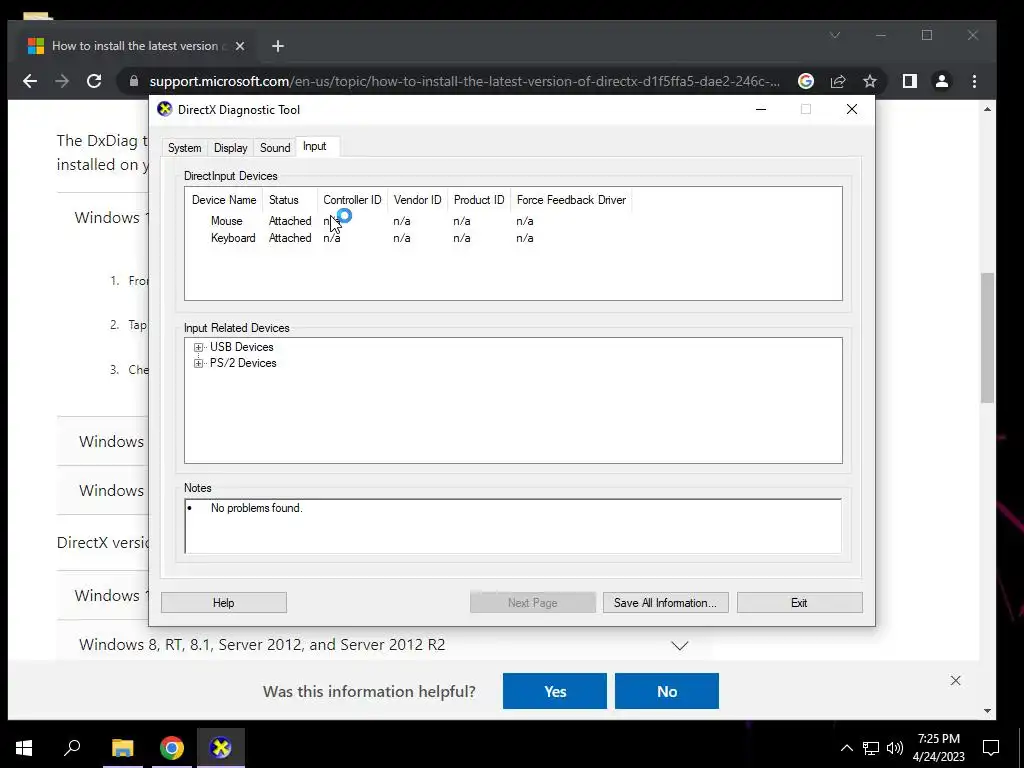This screenshot has height=768, width=1024.
Task: Switch to the Sound tab
Action: [275, 148]
